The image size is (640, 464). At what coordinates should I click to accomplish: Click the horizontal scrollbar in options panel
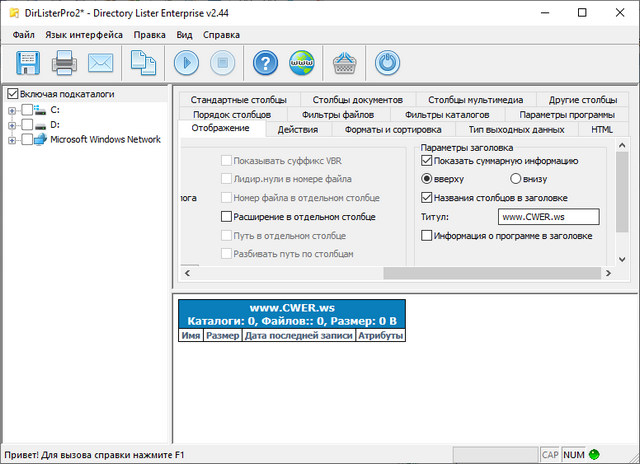coord(400,274)
